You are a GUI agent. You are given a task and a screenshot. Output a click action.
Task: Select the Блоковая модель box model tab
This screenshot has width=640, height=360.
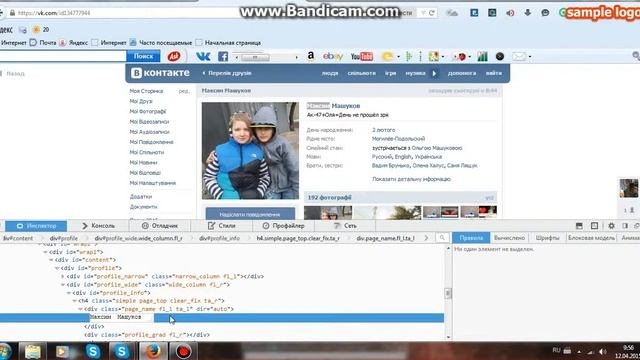591,238
